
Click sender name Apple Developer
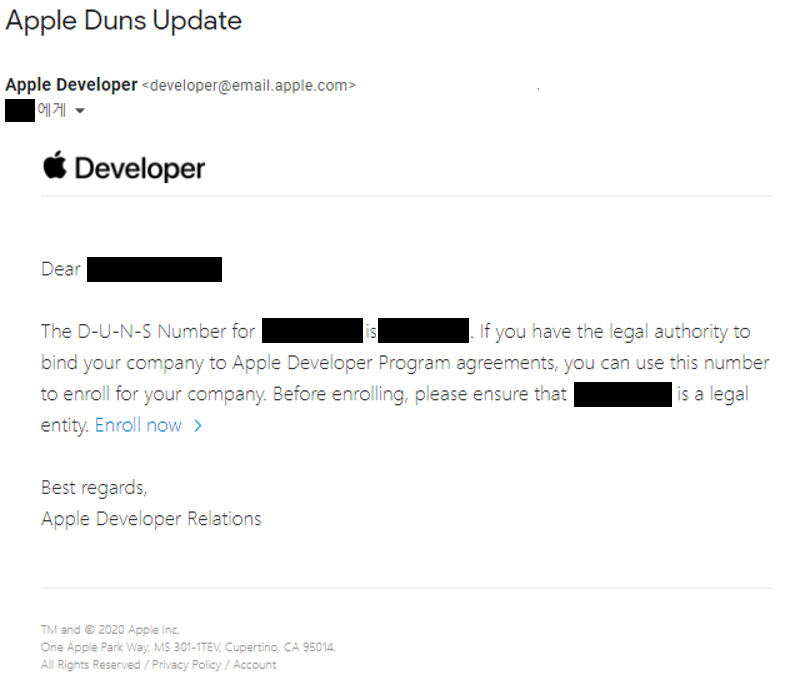pyautogui.click(x=71, y=85)
